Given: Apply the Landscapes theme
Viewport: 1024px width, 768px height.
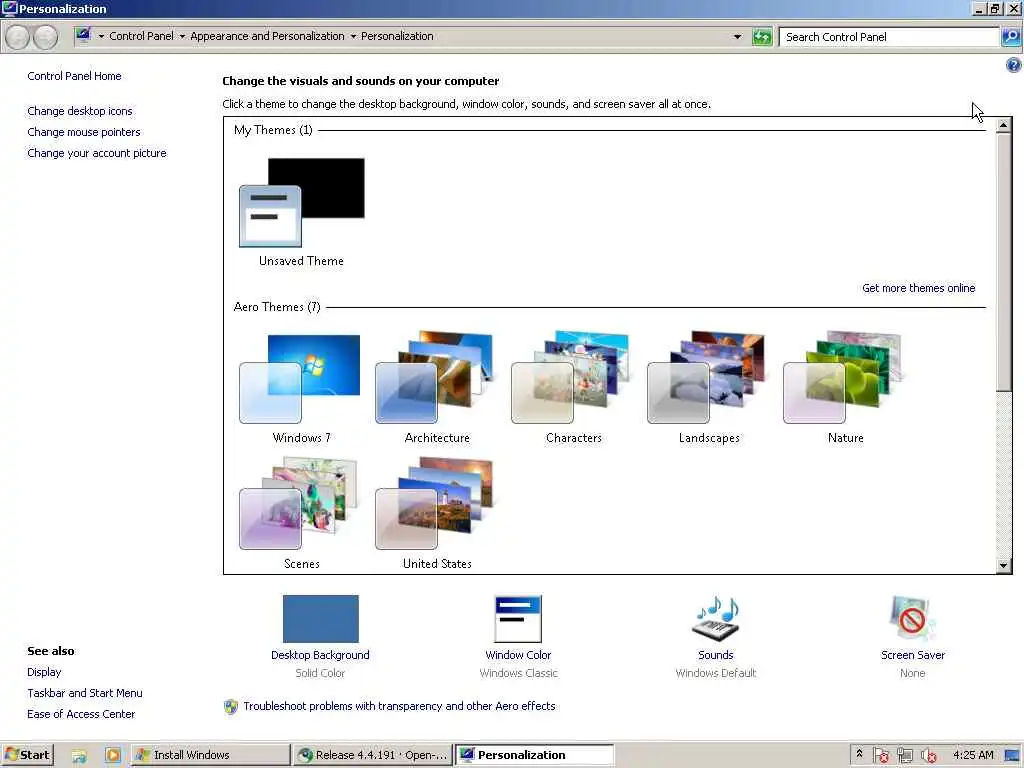Looking at the screenshot, I should 706,377.
